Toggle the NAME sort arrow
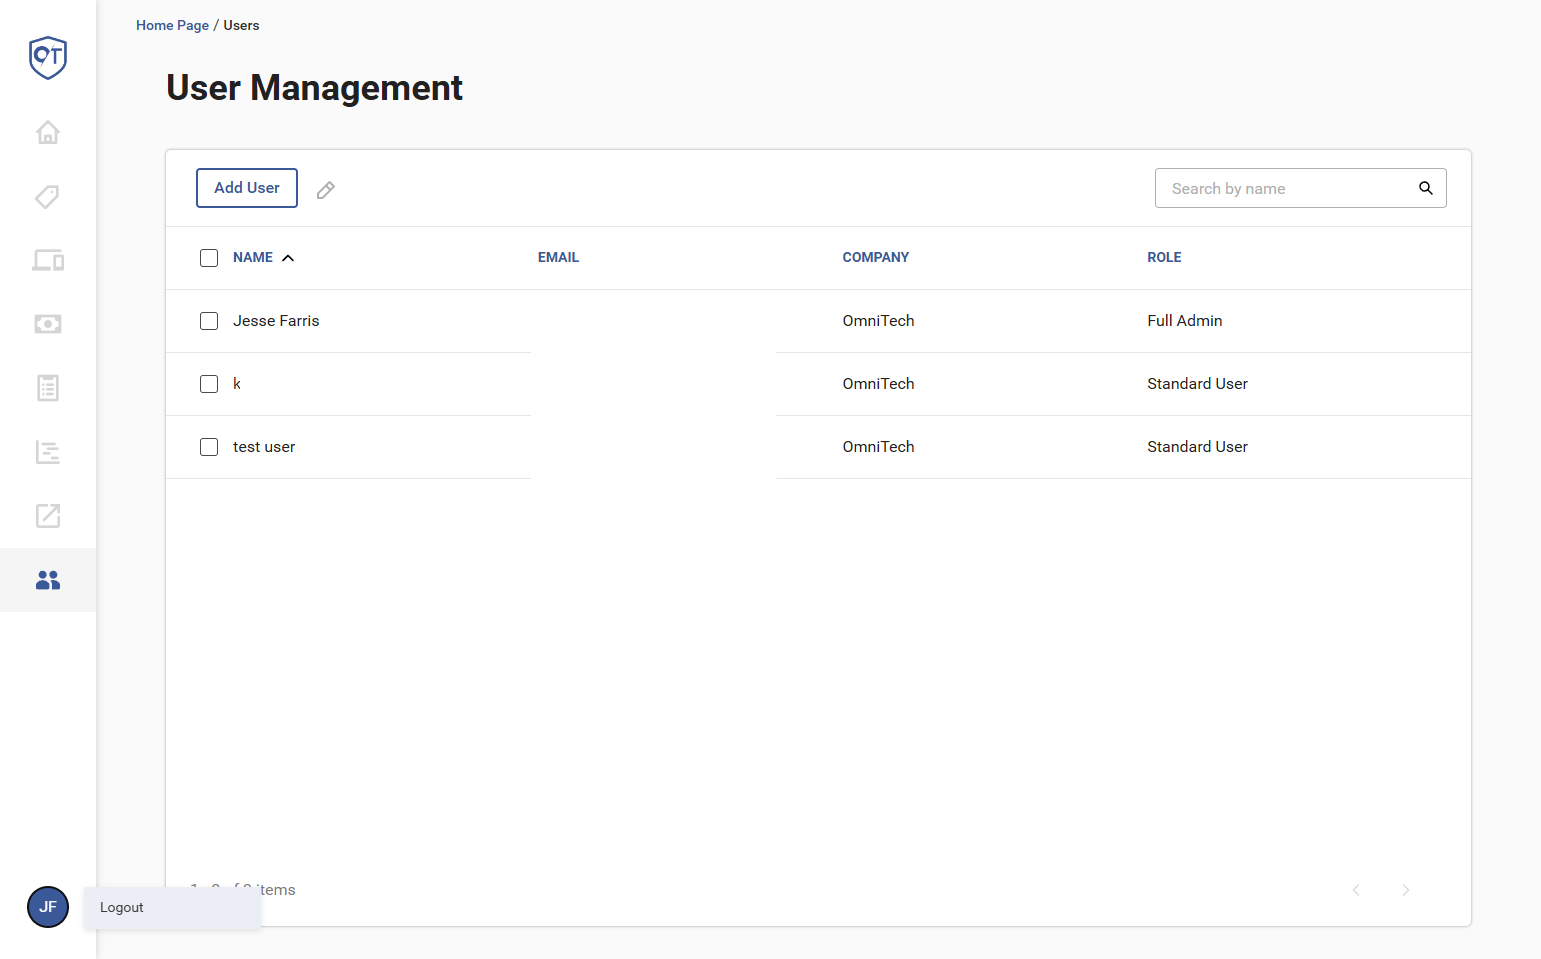 pyautogui.click(x=288, y=258)
